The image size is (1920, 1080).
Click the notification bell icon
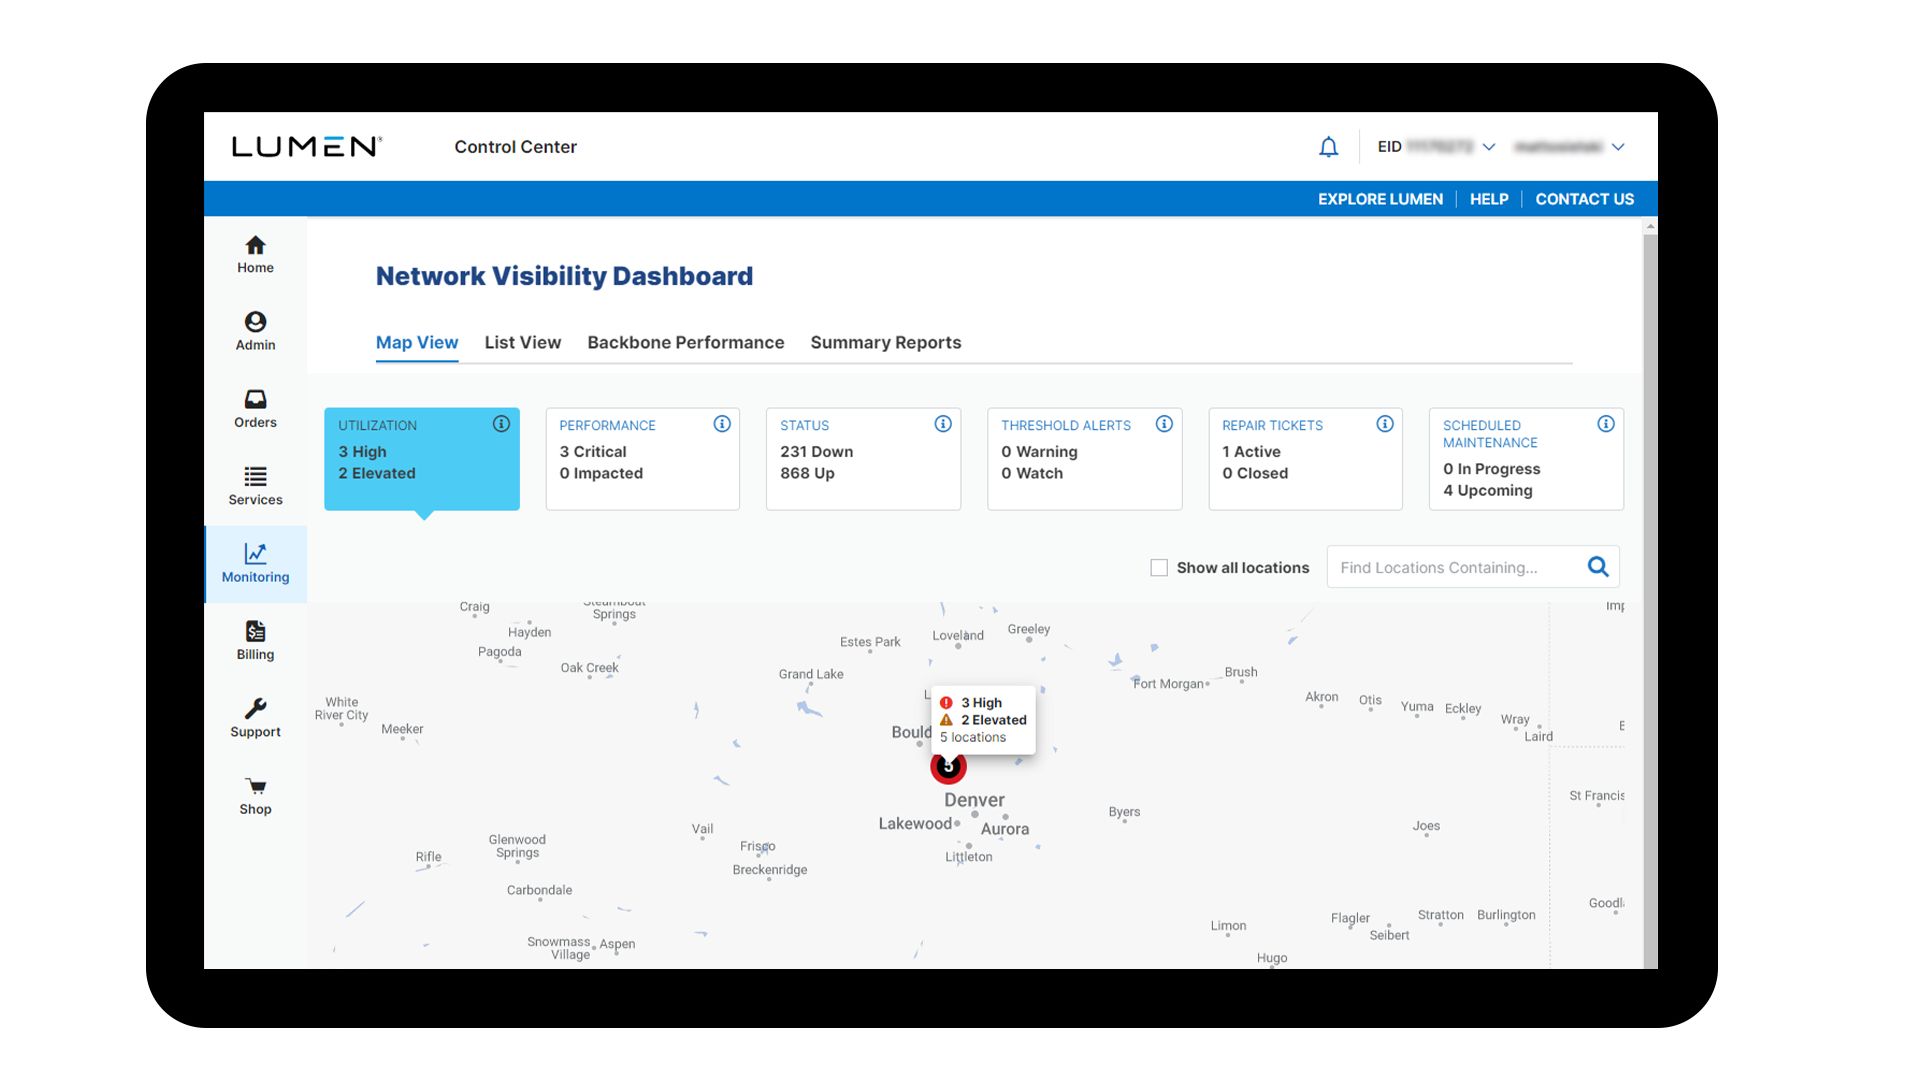pyautogui.click(x=1329, y=146)
